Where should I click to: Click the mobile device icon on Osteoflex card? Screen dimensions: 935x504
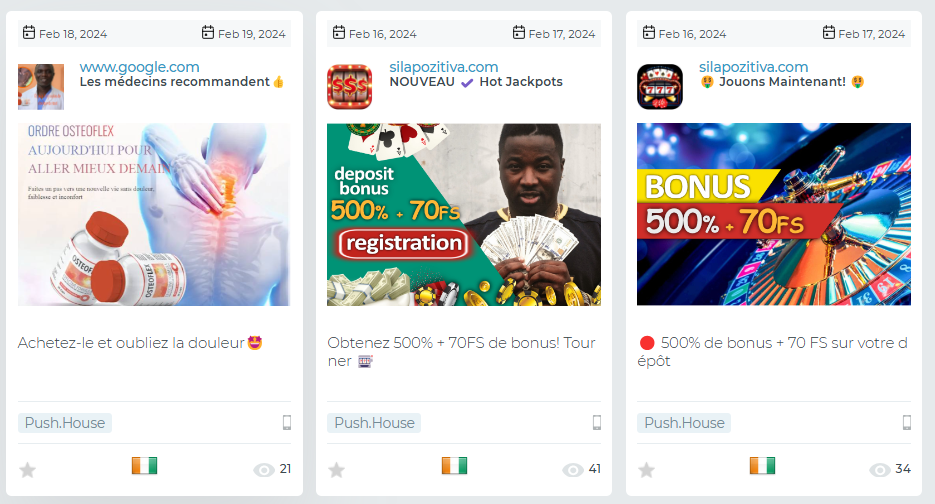point(287,422)
